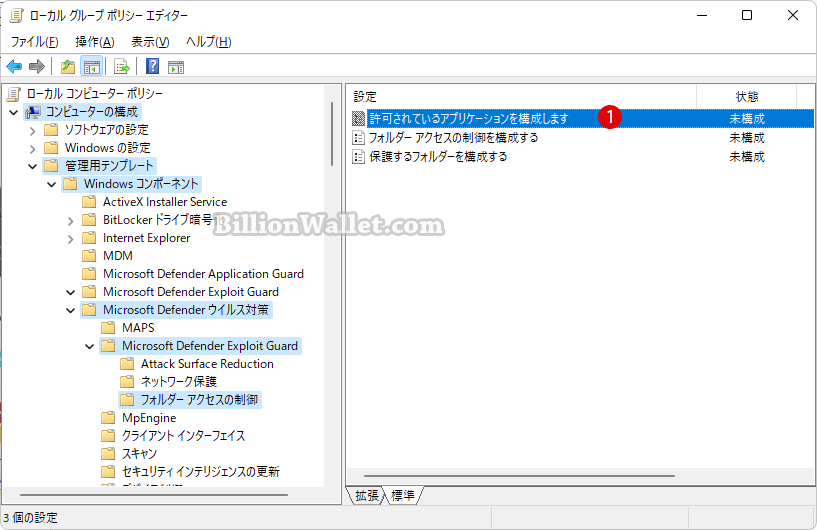Click the folder icon for MpEngine
The height and width of the screenshot is (530, 817).
pyautogui.click(x=108, y=418)
